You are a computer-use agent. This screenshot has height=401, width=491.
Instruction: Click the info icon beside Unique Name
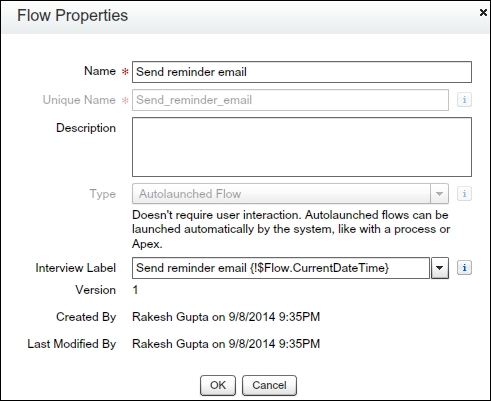(464, 100)
